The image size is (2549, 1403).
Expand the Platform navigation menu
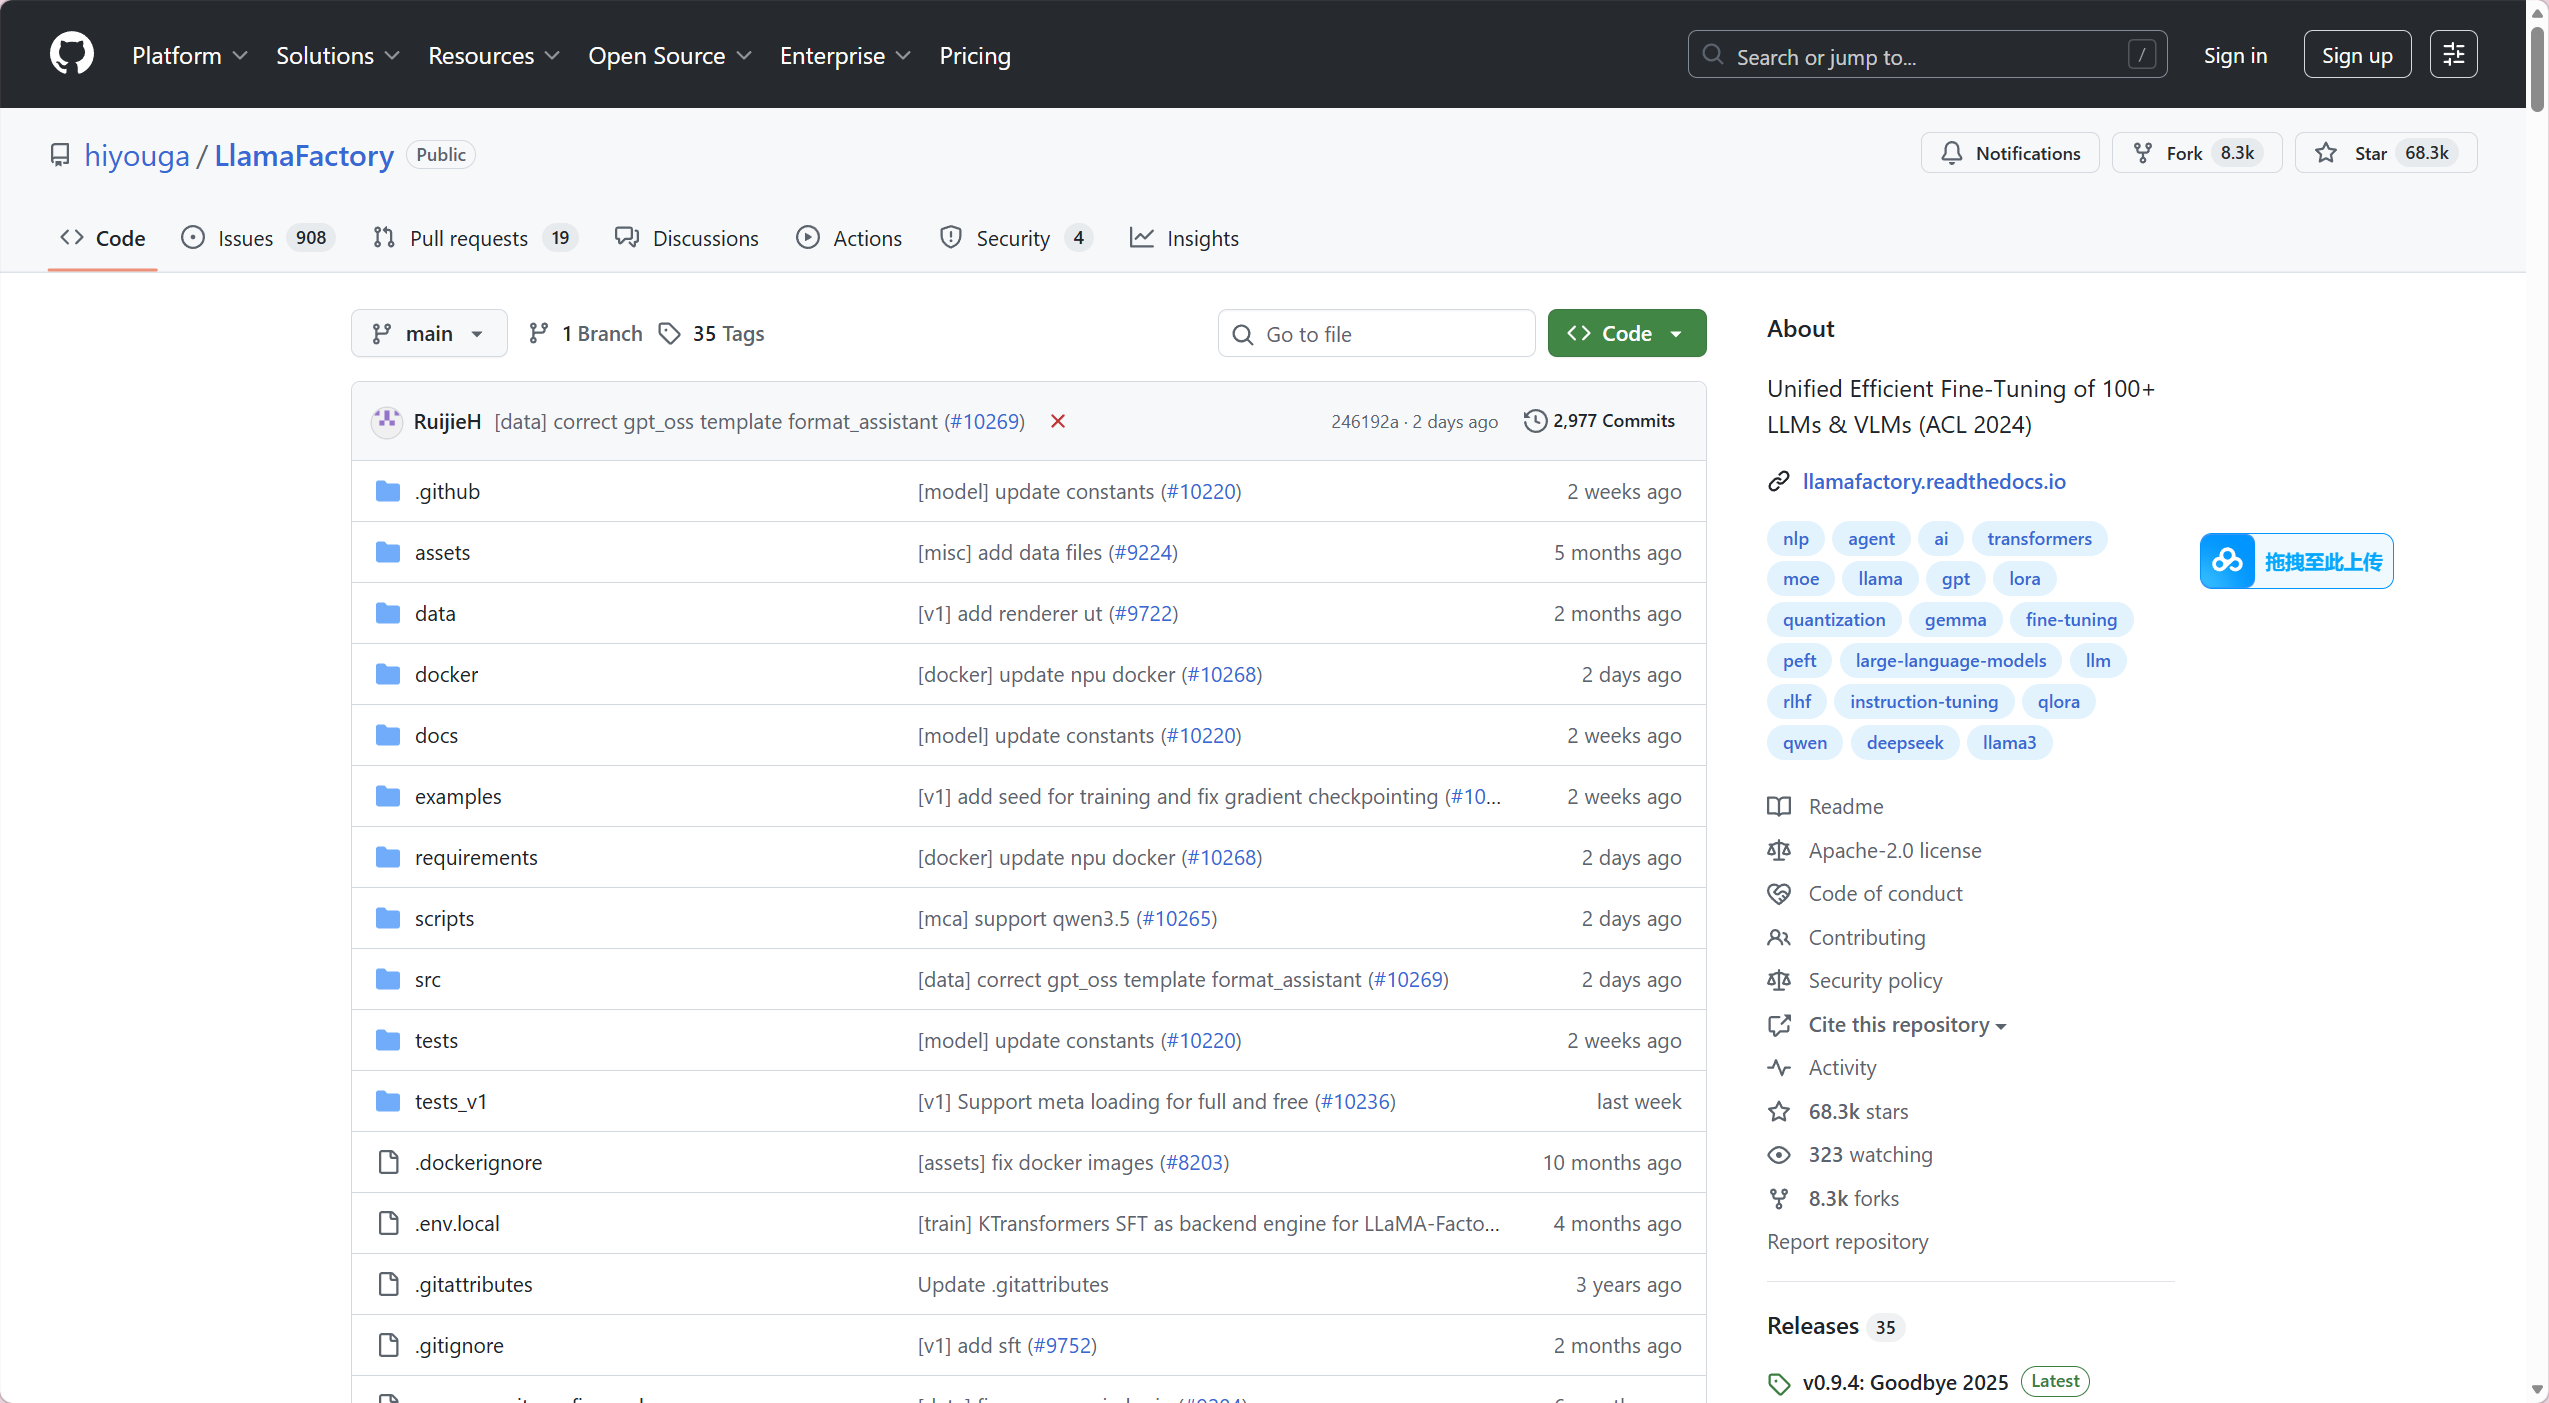189,55
